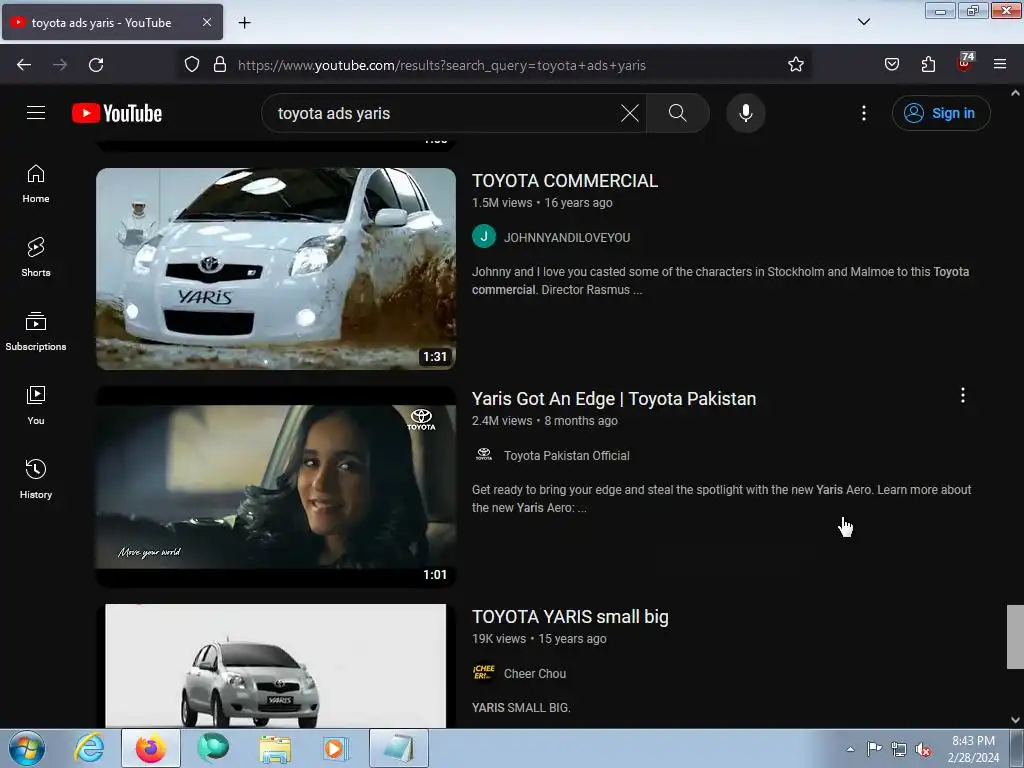Save to Pocket icon
This screenshot has width=1024, height=768.
(x=892, y=65)
